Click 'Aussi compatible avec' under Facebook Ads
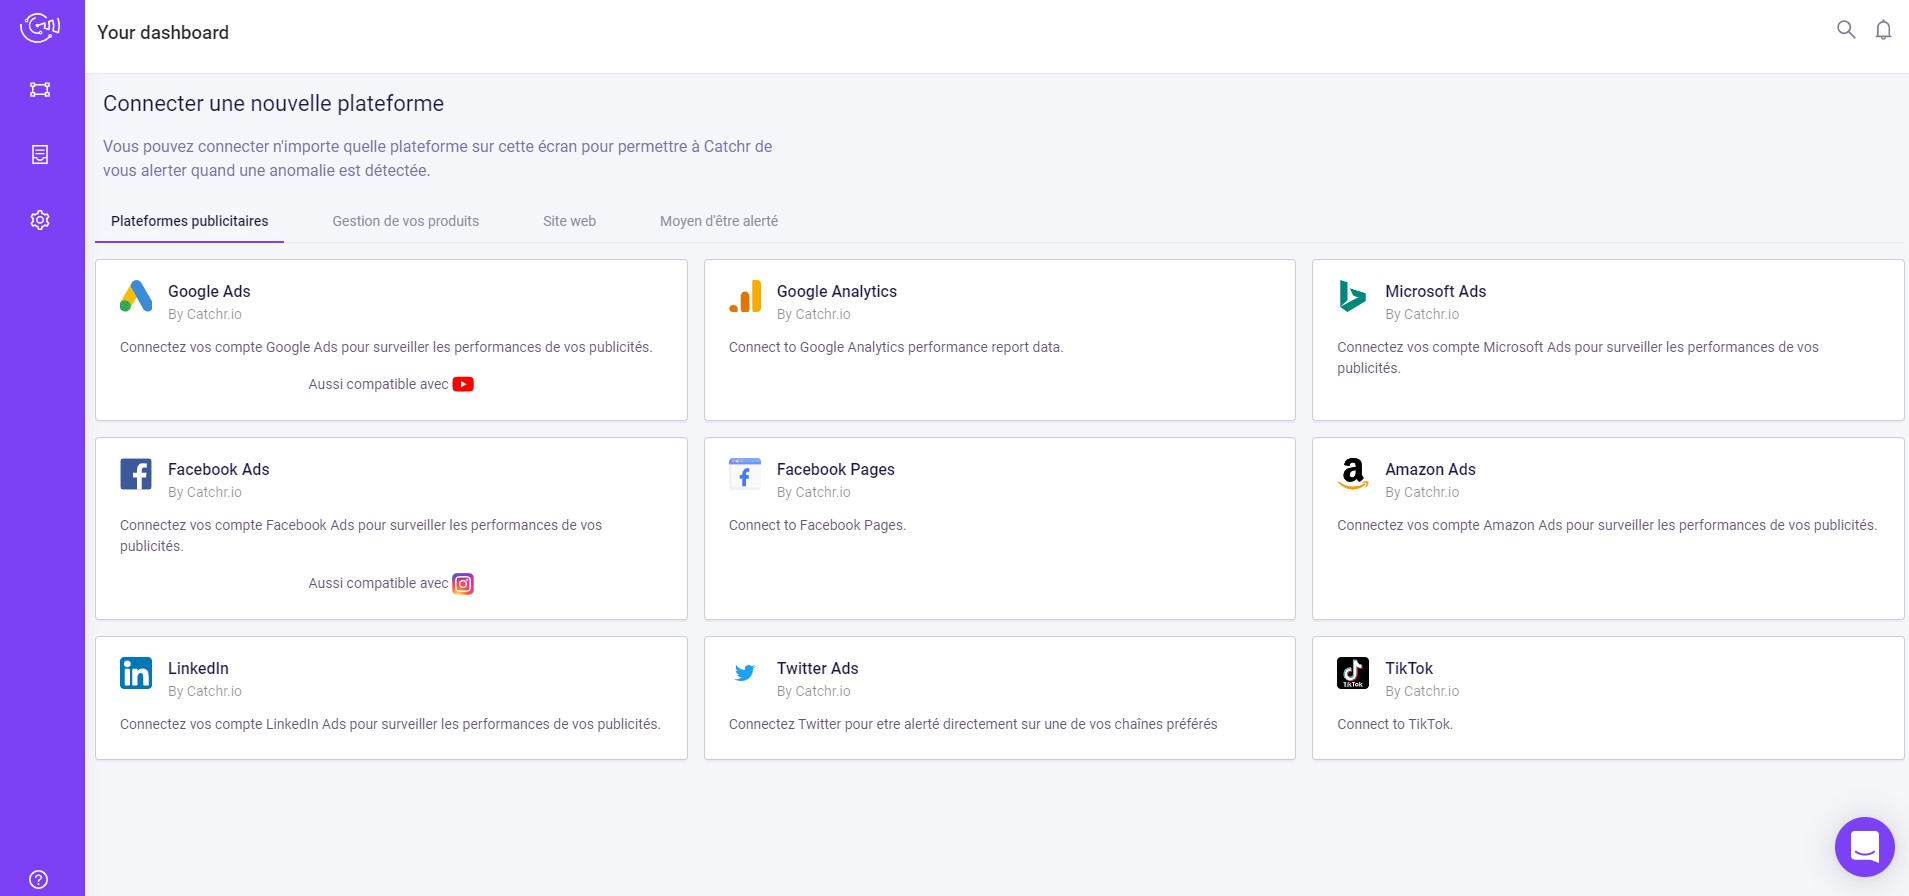The width and height of the screenshot is (1909, 896). click(x=378, y=583)
